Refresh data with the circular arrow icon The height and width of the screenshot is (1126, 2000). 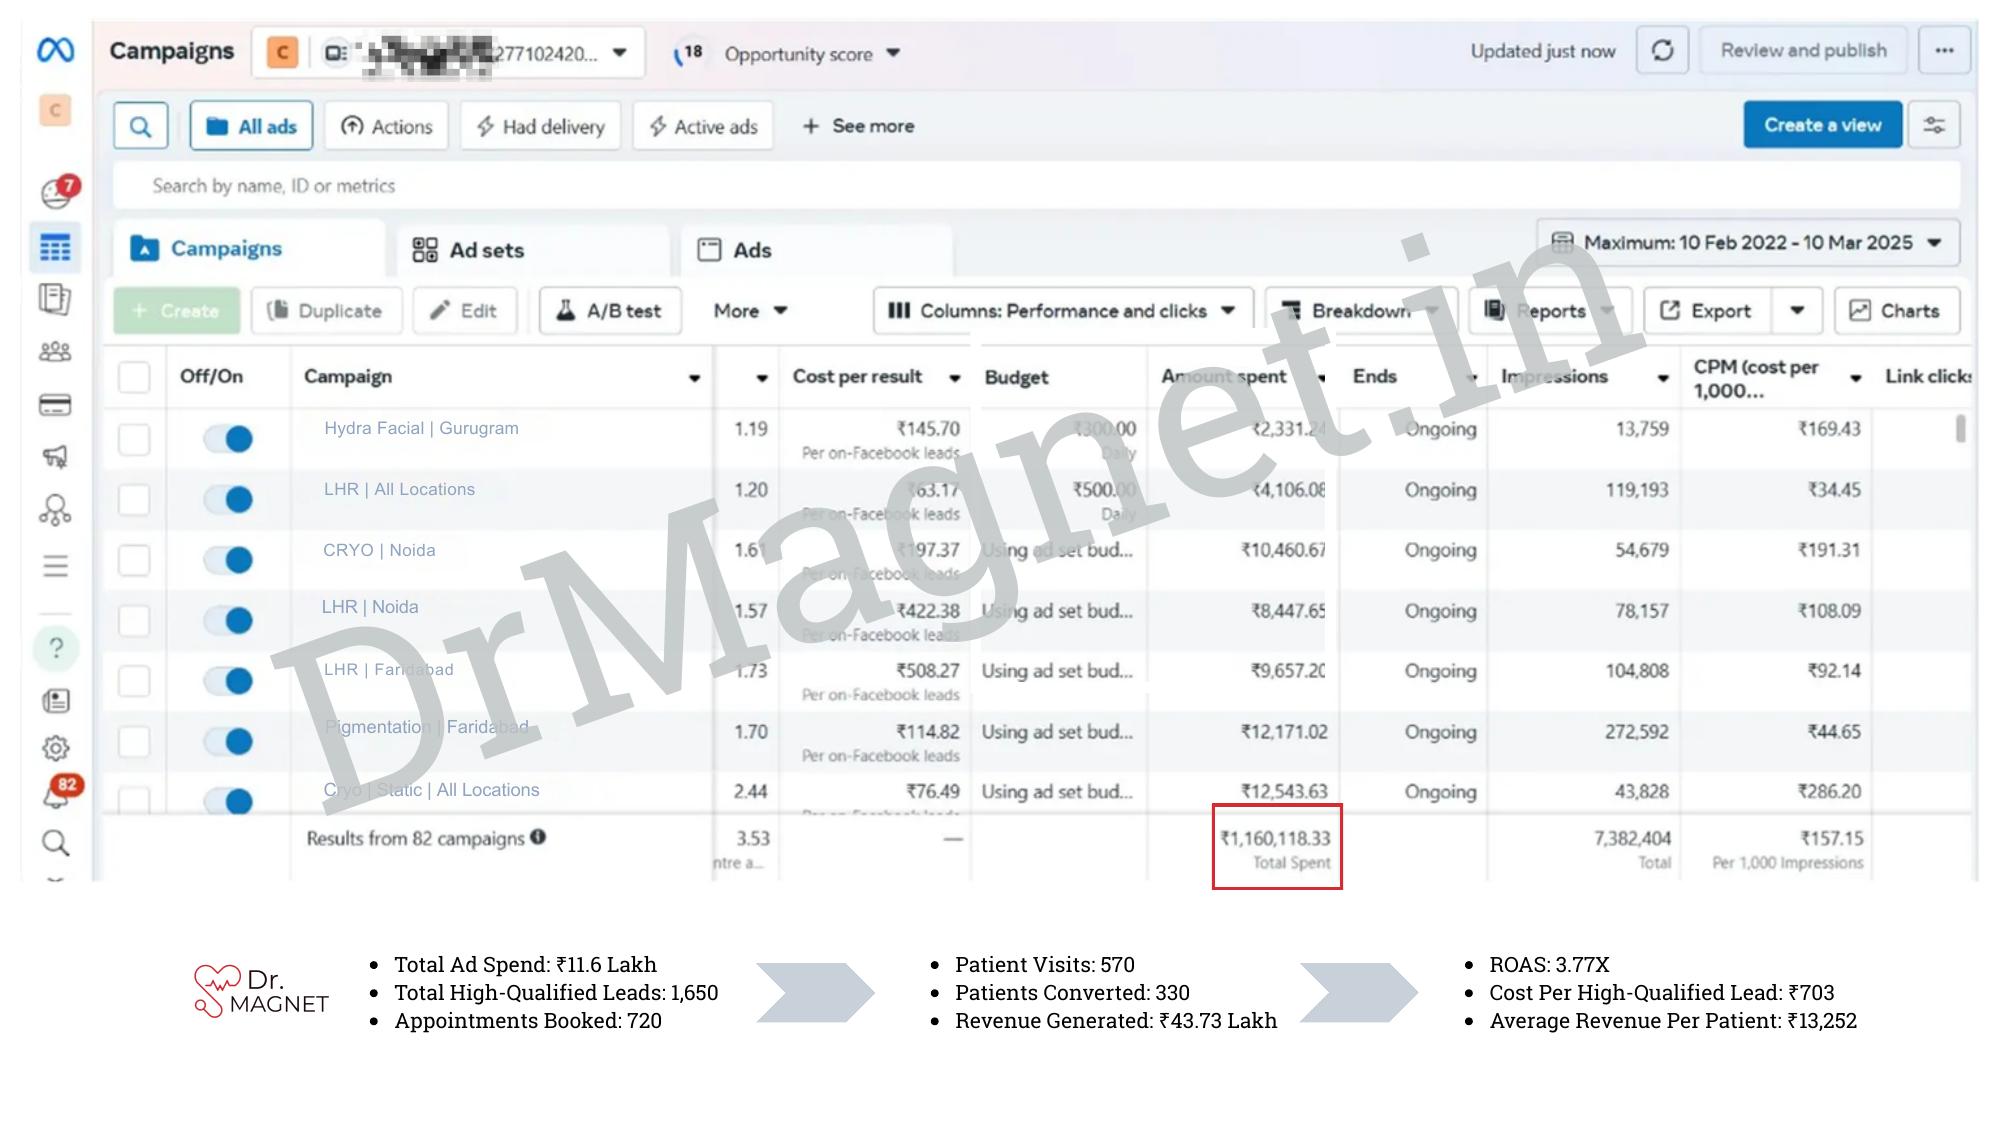(x=1662, y=50)
